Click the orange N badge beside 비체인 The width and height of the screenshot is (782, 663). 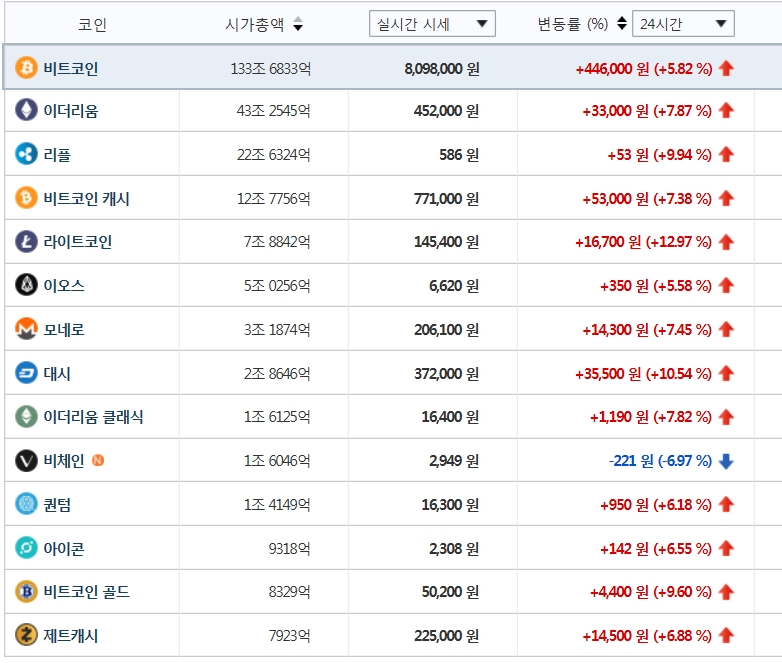point(98,461)
